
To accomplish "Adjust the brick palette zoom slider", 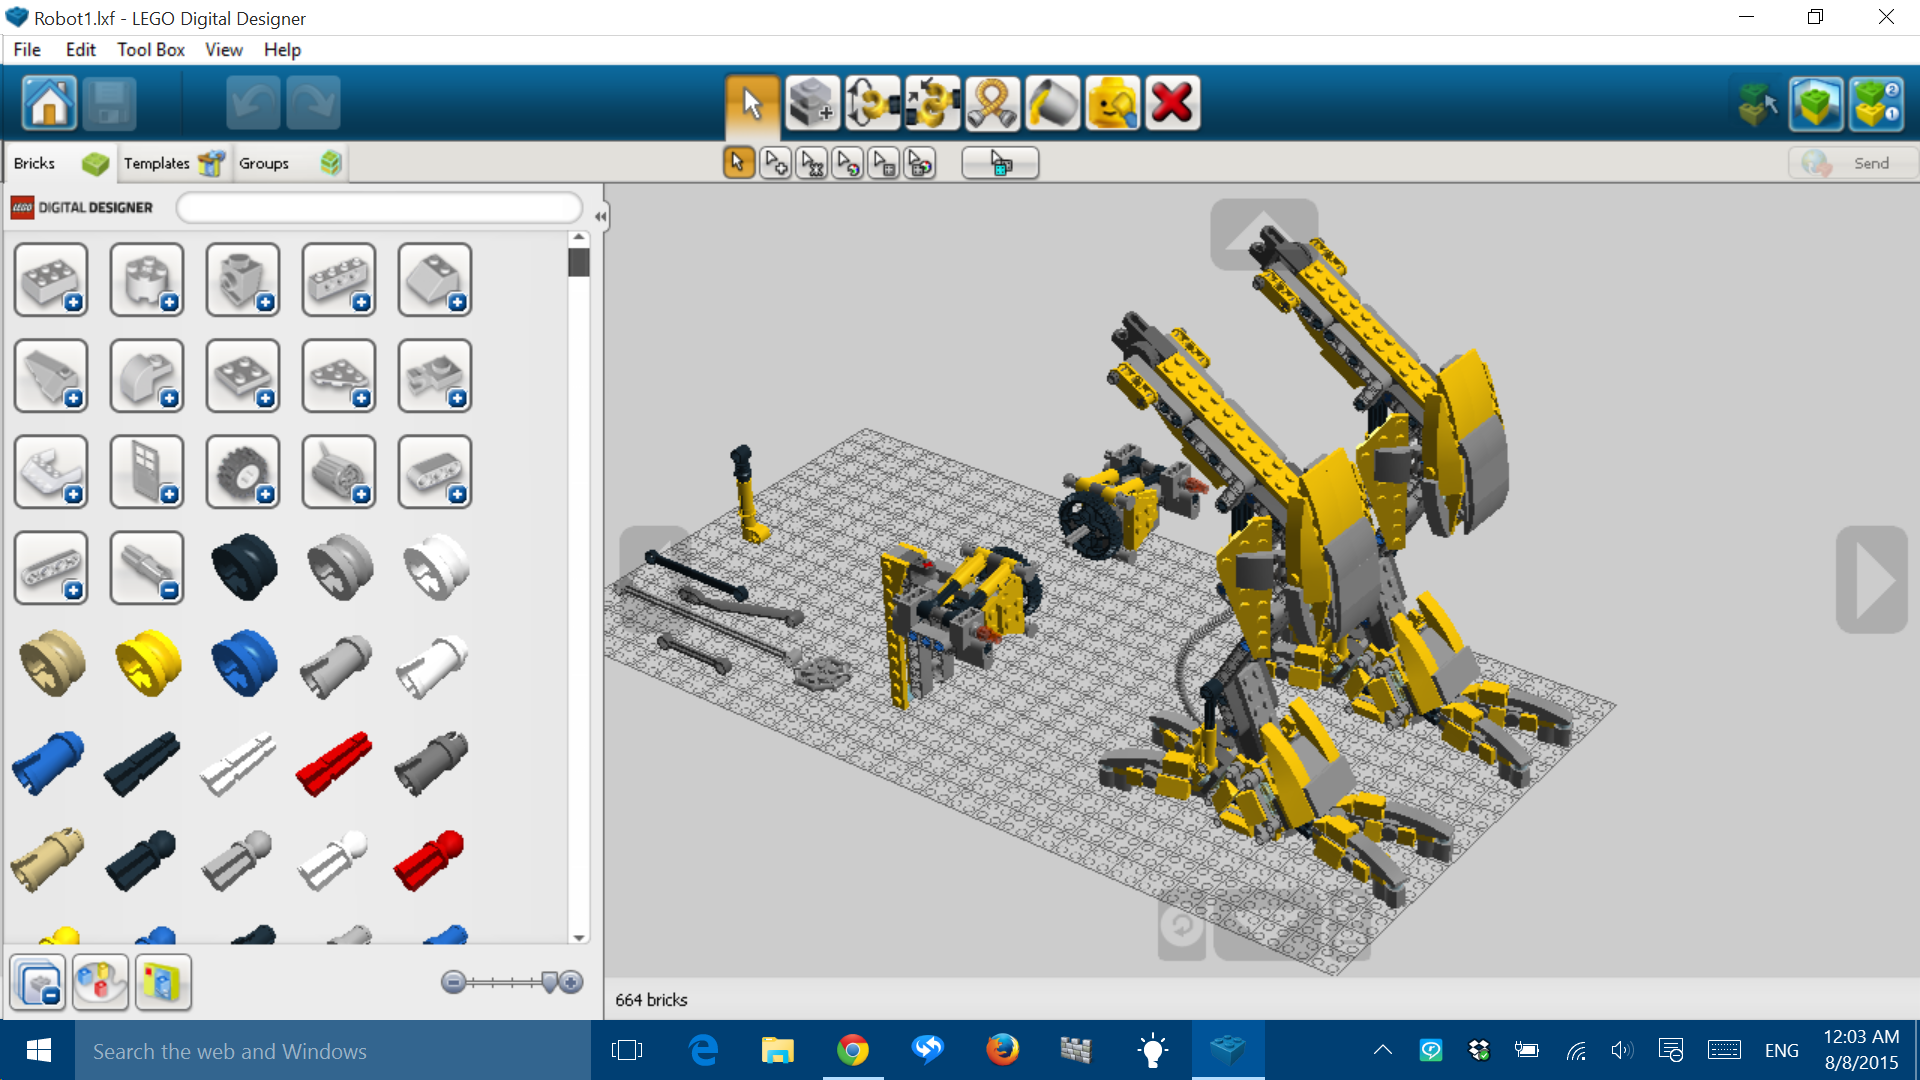I will (x=510, y=983).
